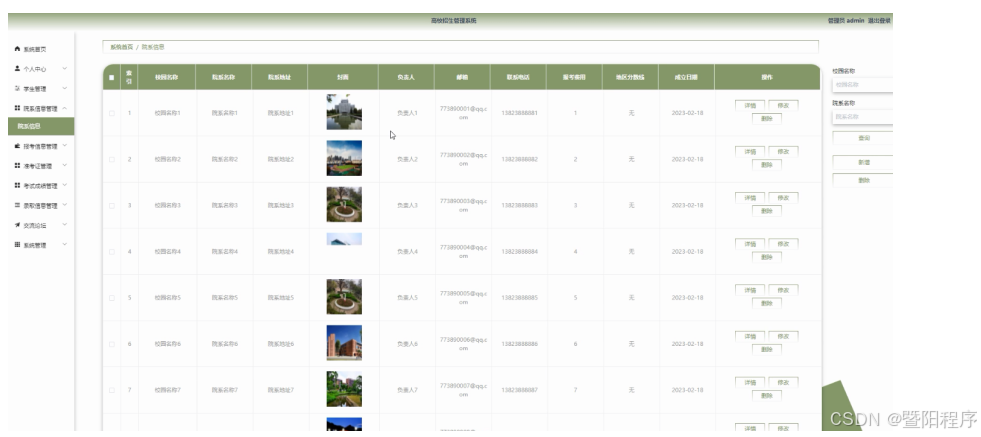Click the 系统首页 breadcrumb link

click(121, 47)
